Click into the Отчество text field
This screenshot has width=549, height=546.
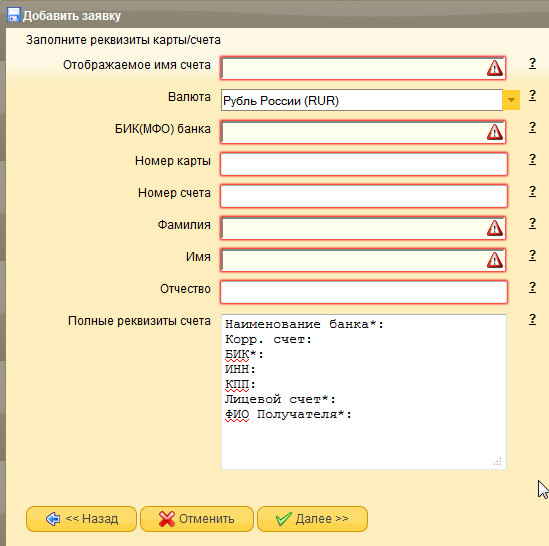click(x=364, y=292)
